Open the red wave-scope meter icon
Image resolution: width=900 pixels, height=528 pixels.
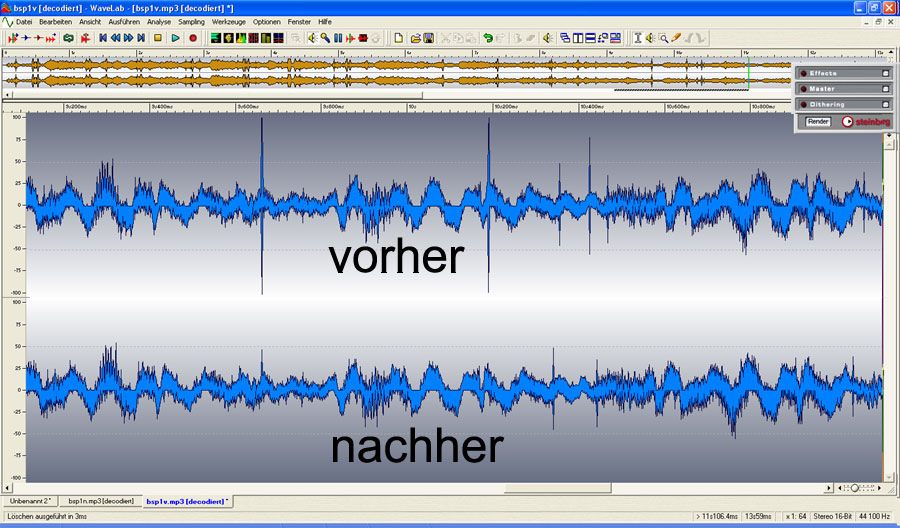[253, 38]
